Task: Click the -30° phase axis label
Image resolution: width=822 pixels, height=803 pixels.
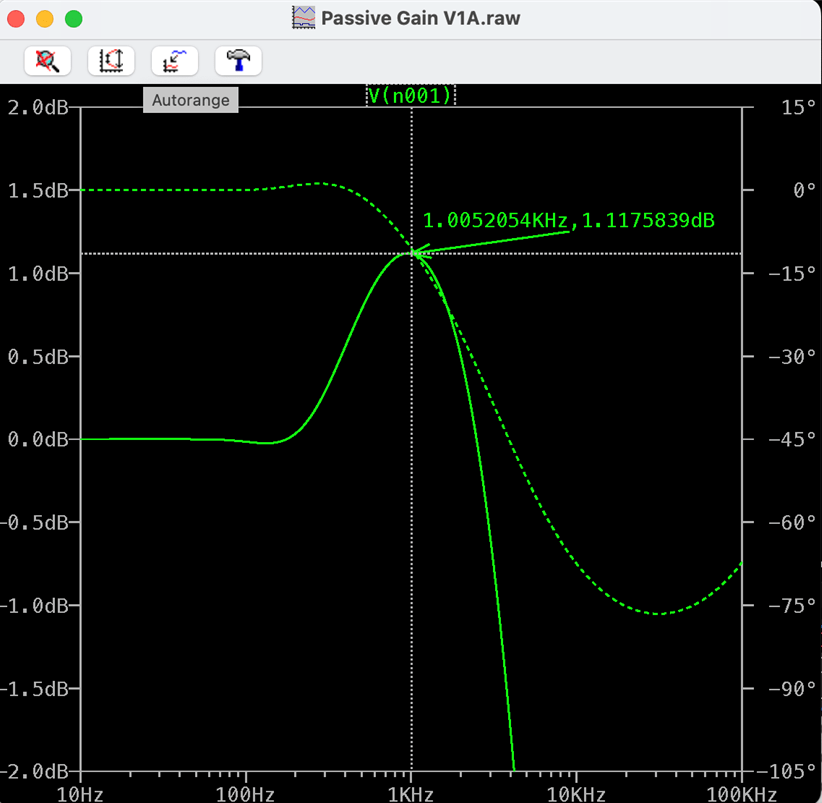Action: [x=792, y=356]
